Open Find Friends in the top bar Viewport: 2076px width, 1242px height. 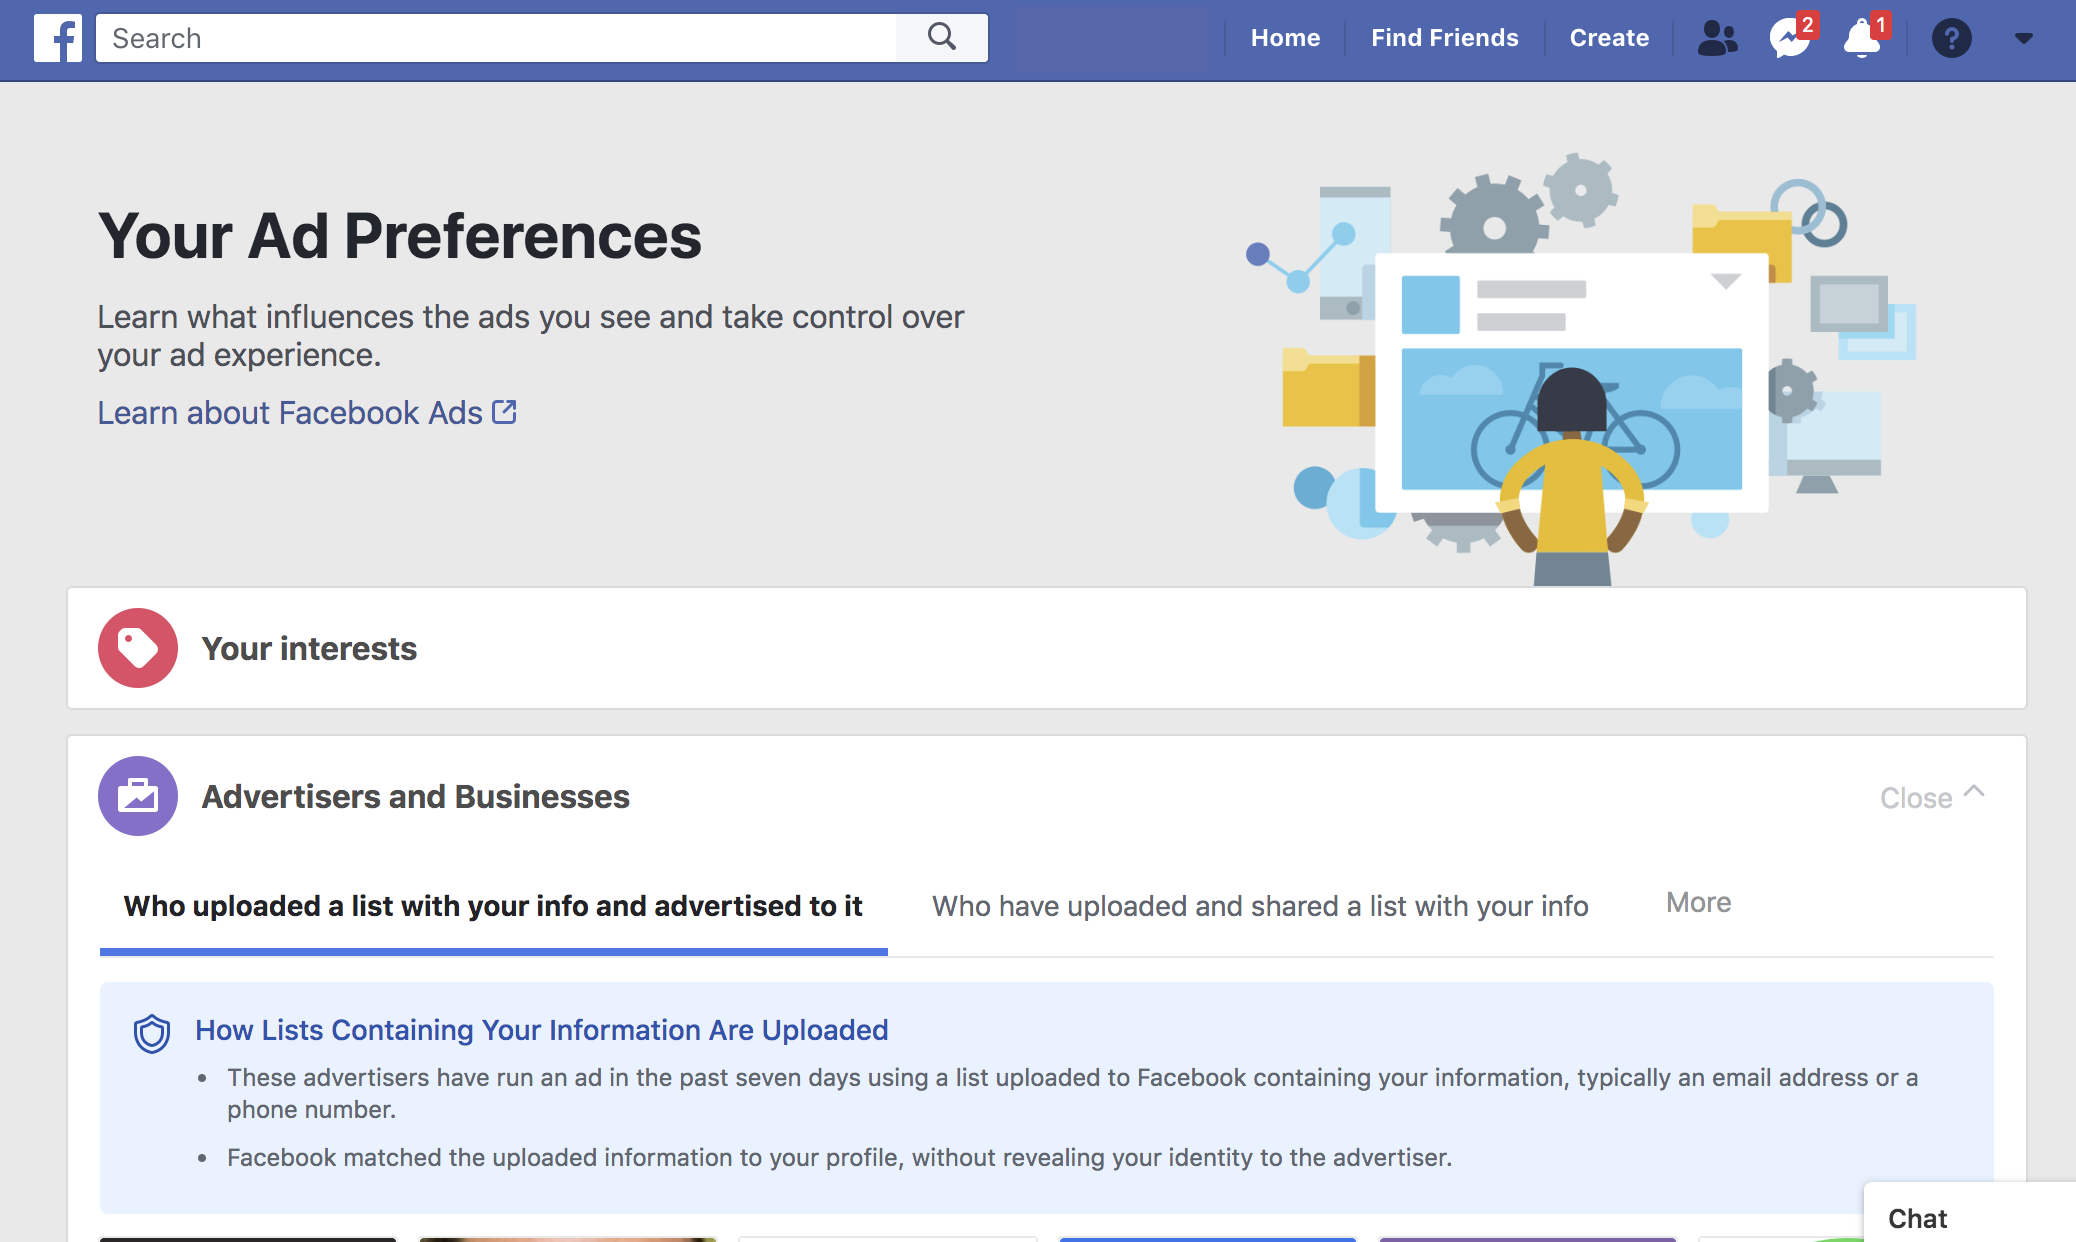tap(1444, 38)
